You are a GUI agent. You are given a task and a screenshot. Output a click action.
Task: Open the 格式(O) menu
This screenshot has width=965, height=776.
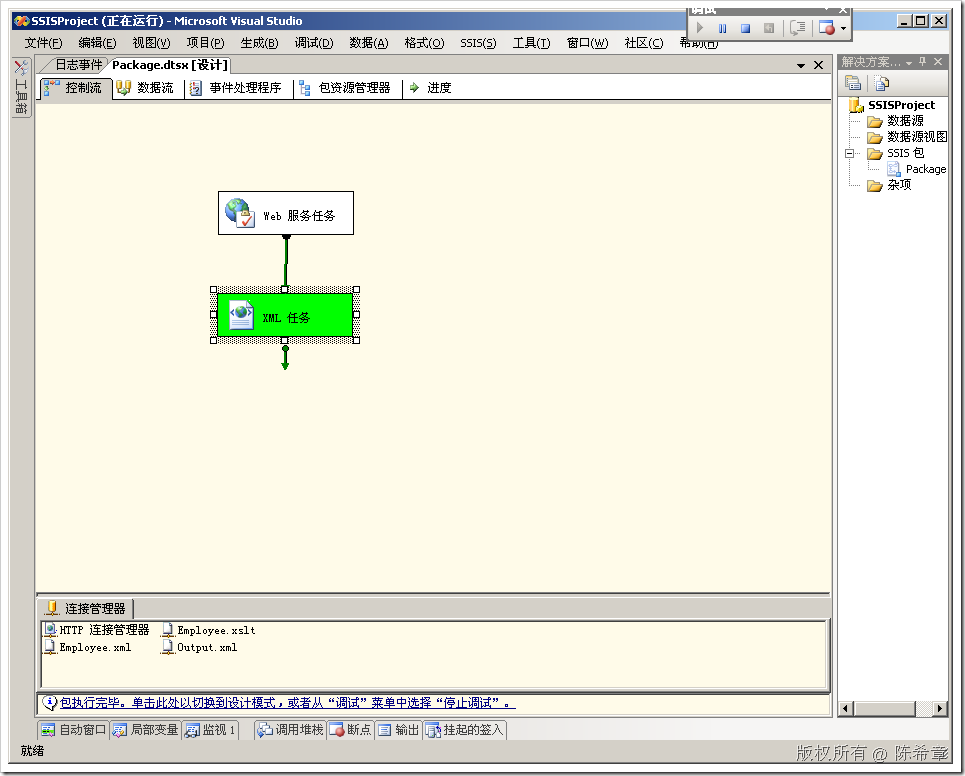click(424, 43)
